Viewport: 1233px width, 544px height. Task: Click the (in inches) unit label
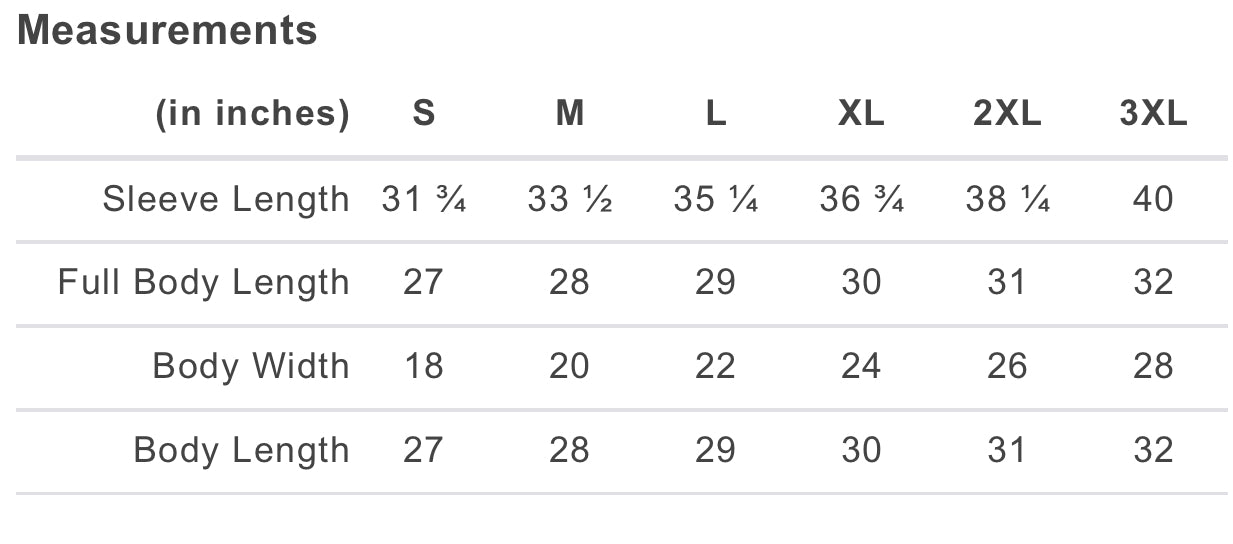tap(253, 114)
